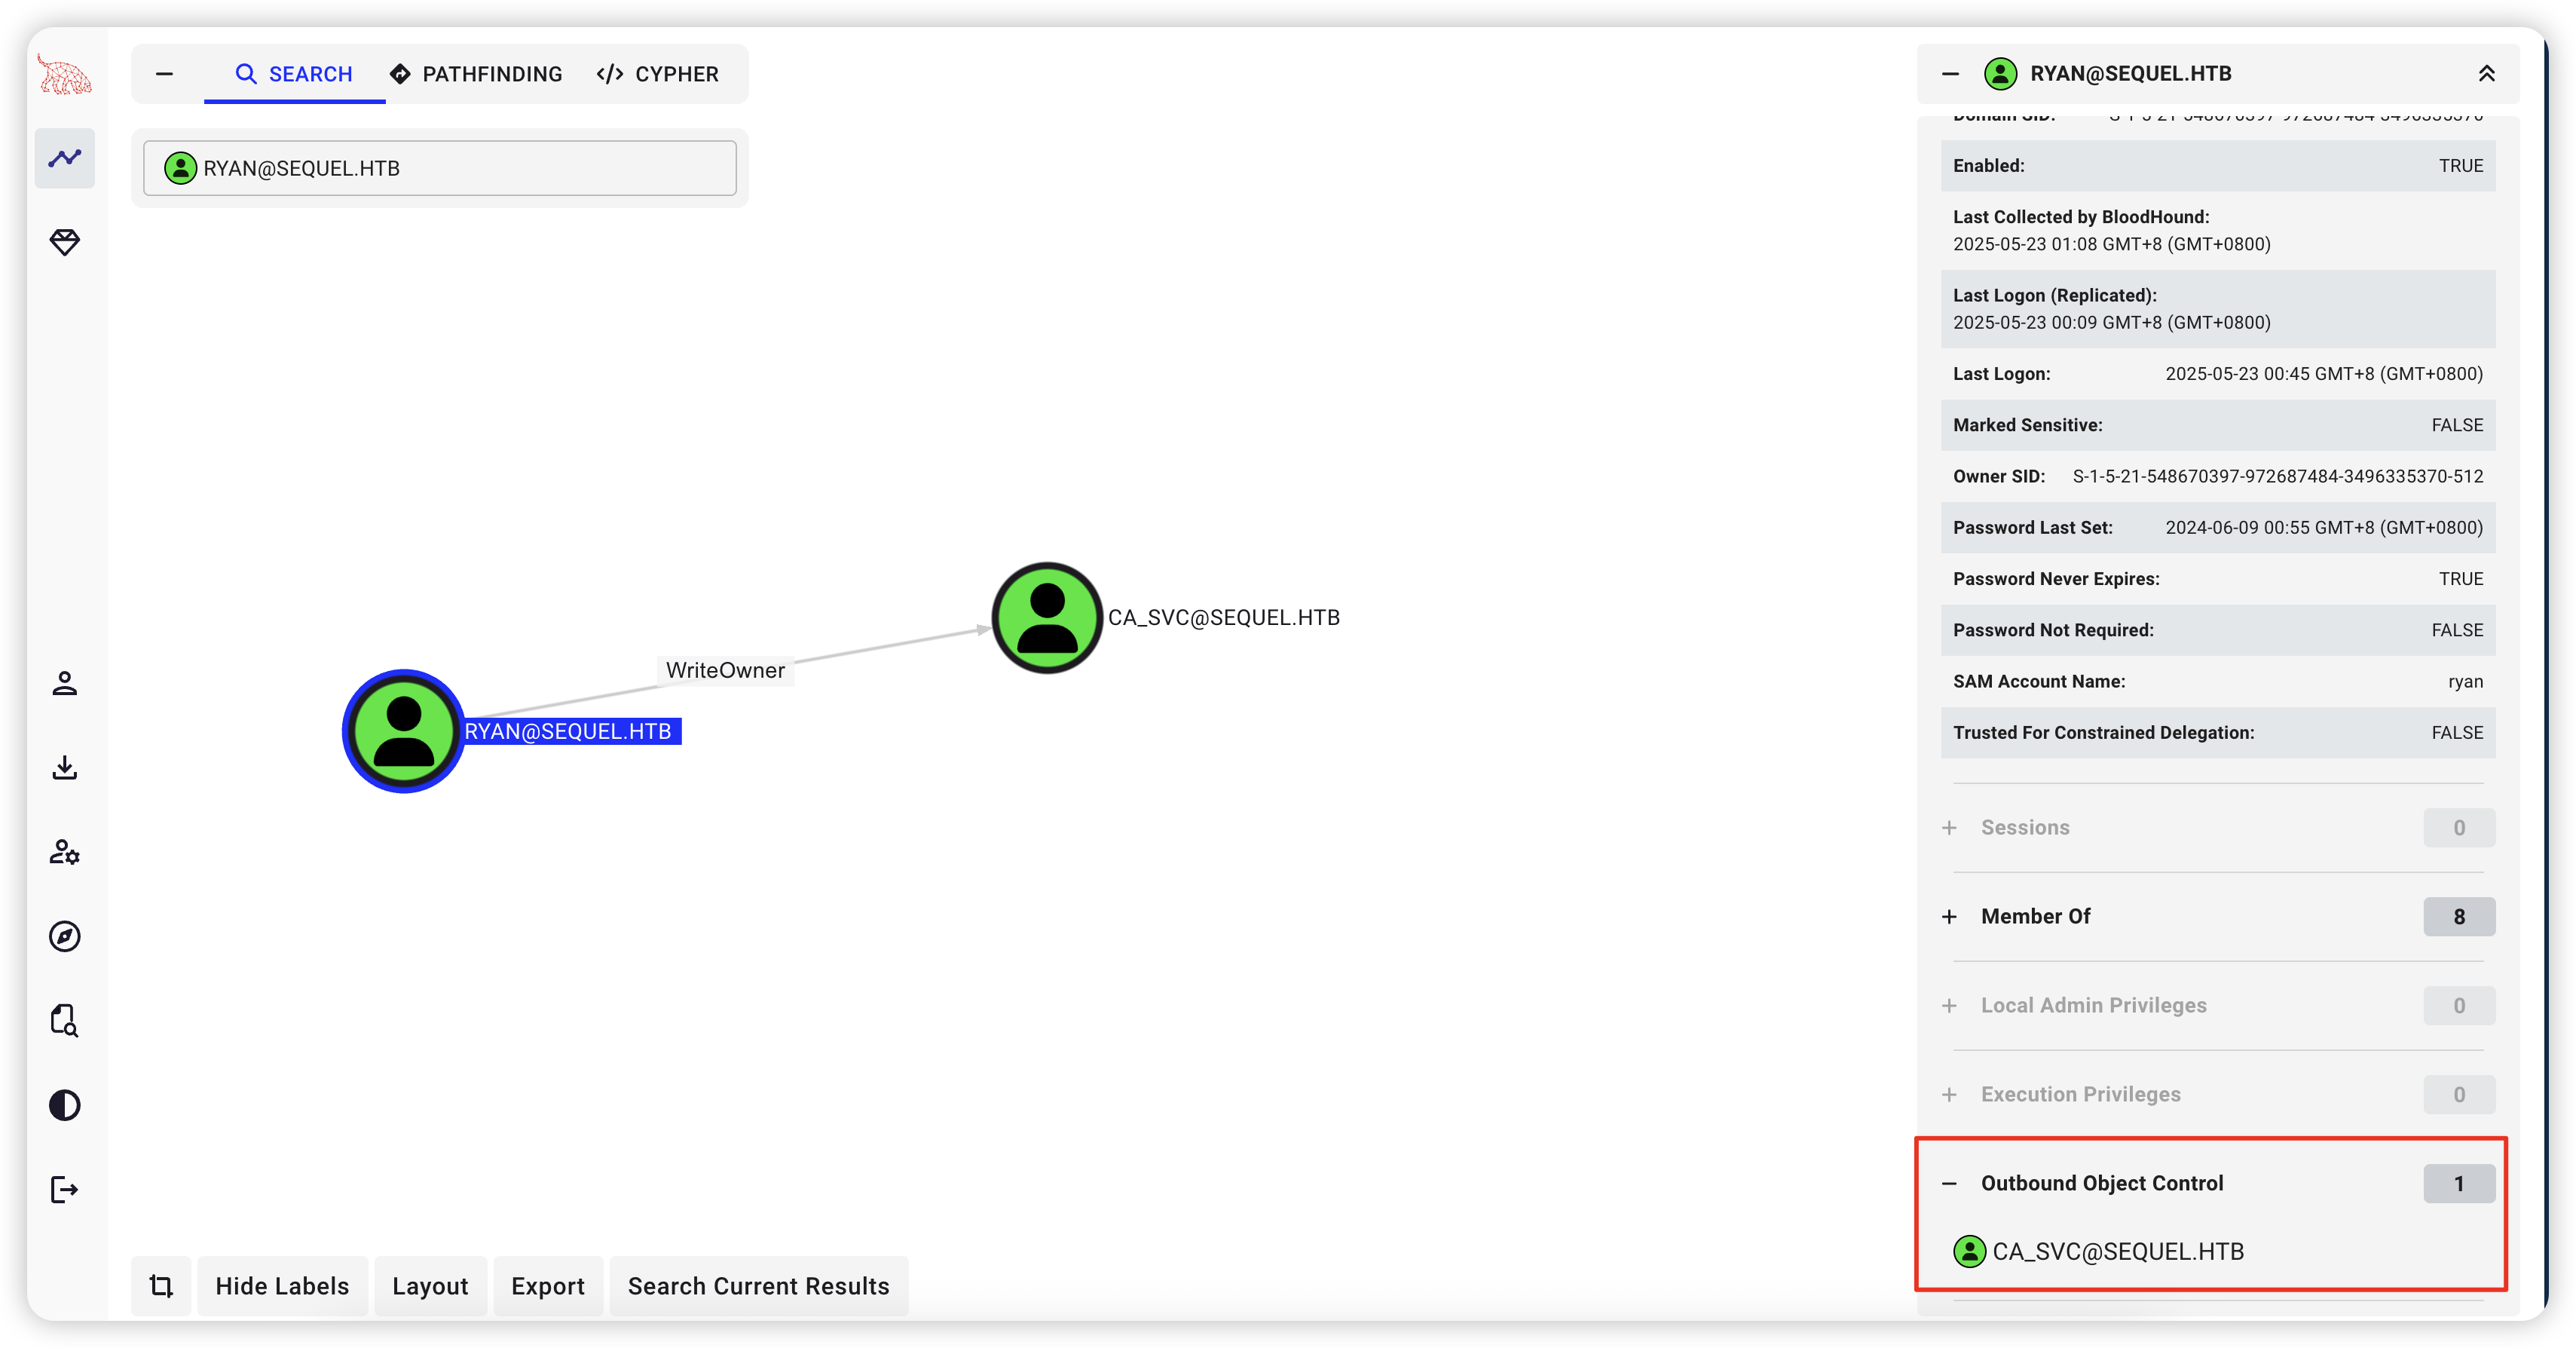Click the download collectors icon
Image resolution: width=2576 pixels, height=1348 pixels.
click(65, 768)
